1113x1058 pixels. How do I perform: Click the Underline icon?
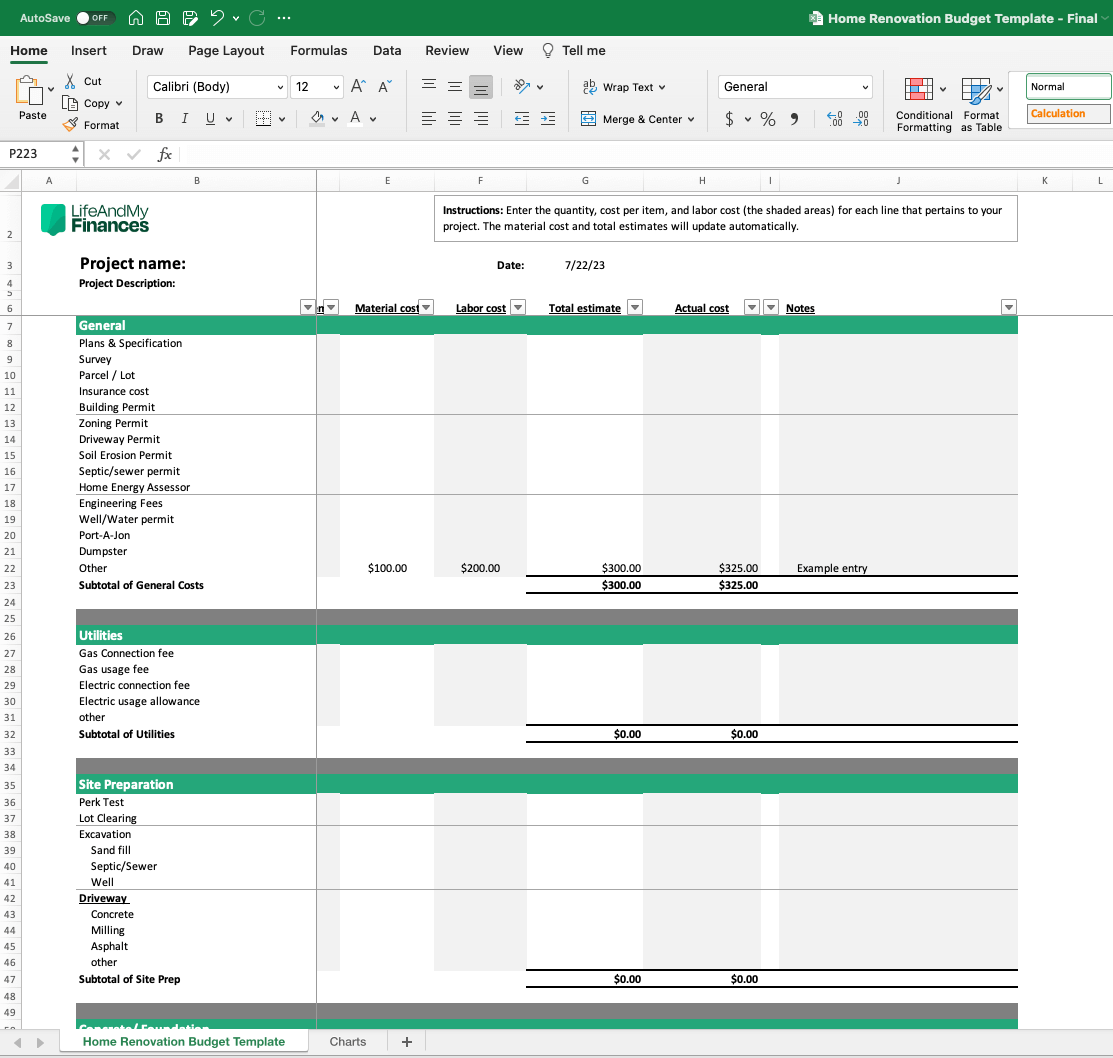click(x=207, y=118)
